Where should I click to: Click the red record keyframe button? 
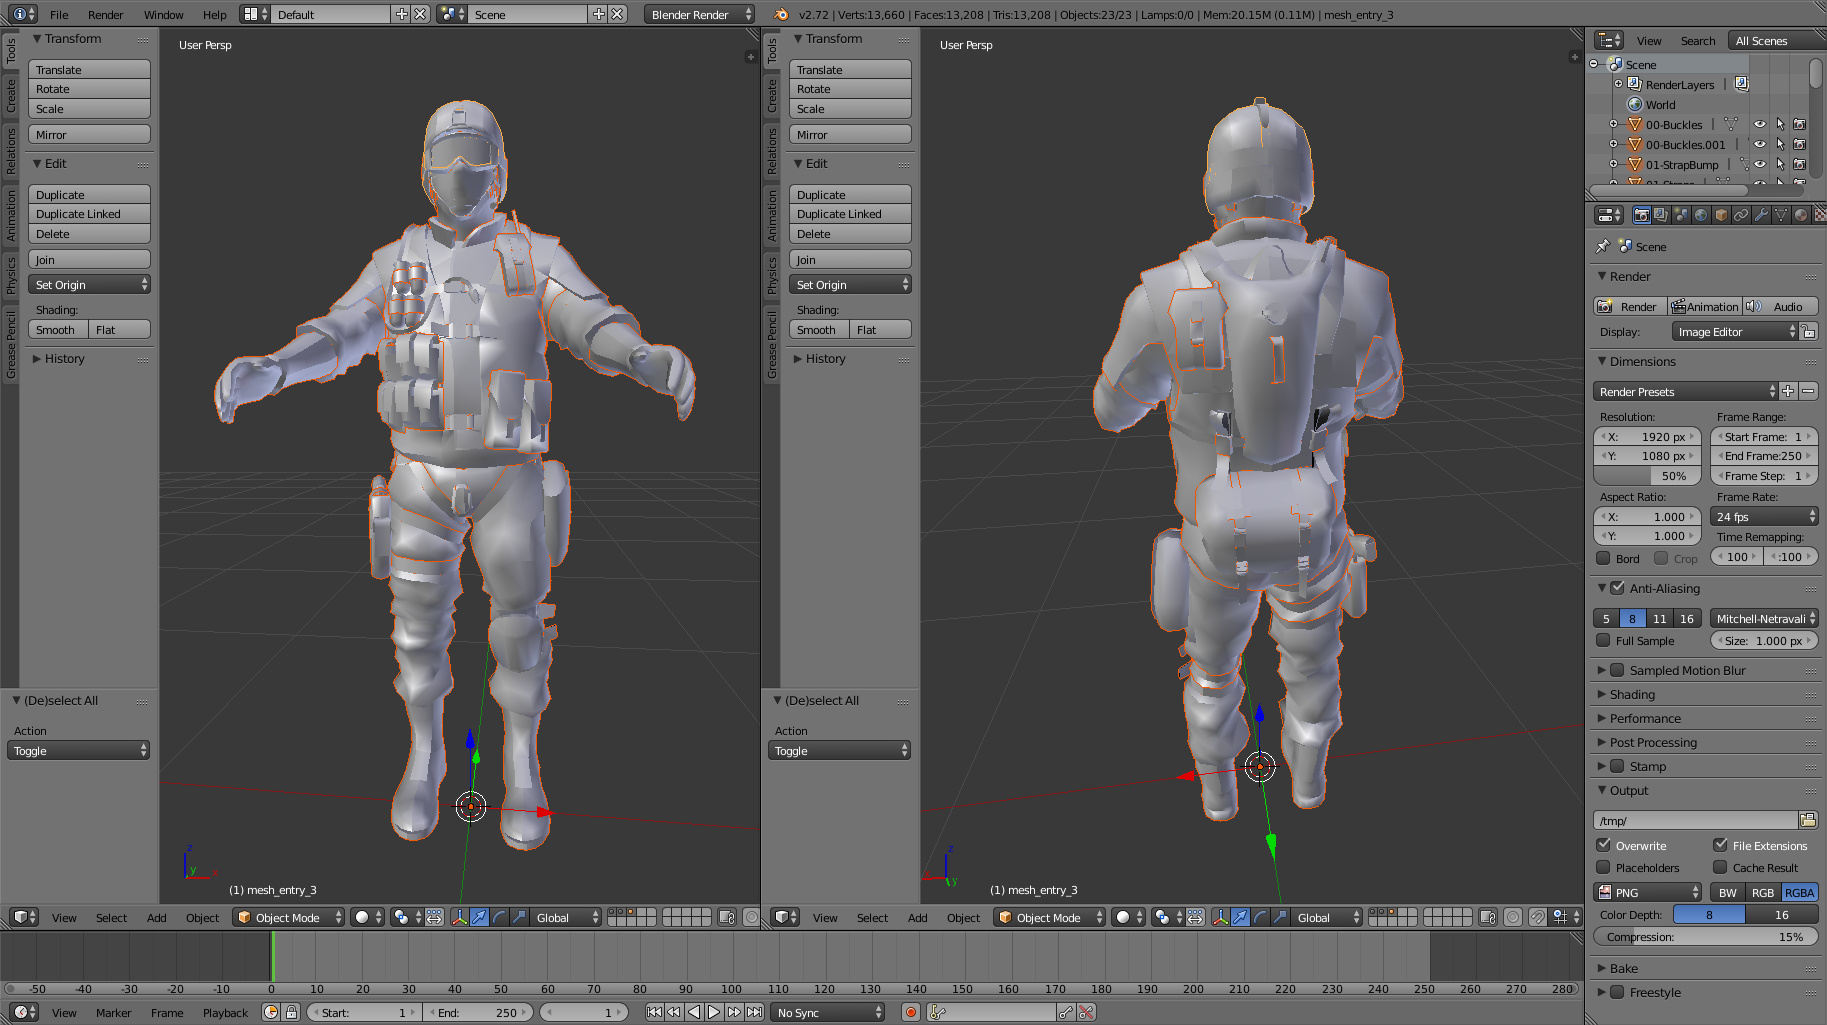point(911,1012)
